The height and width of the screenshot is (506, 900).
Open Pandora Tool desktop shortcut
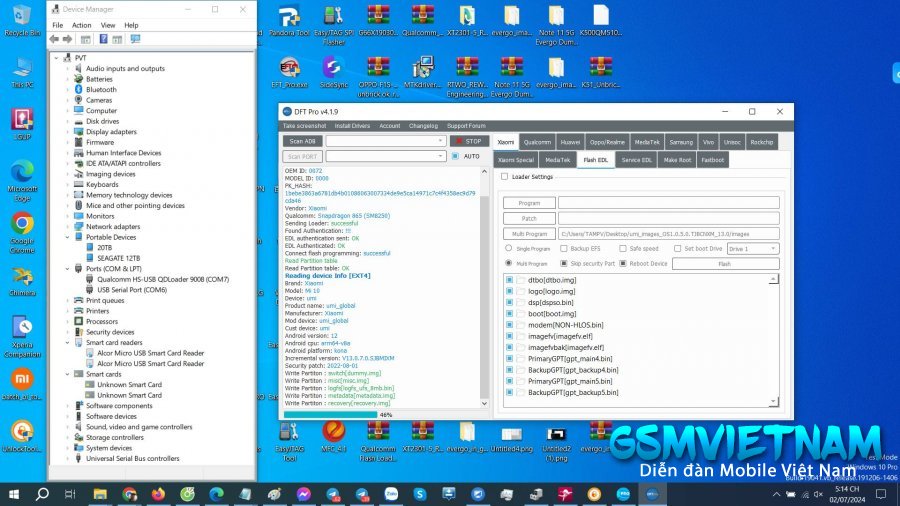[x=289, y=21]
